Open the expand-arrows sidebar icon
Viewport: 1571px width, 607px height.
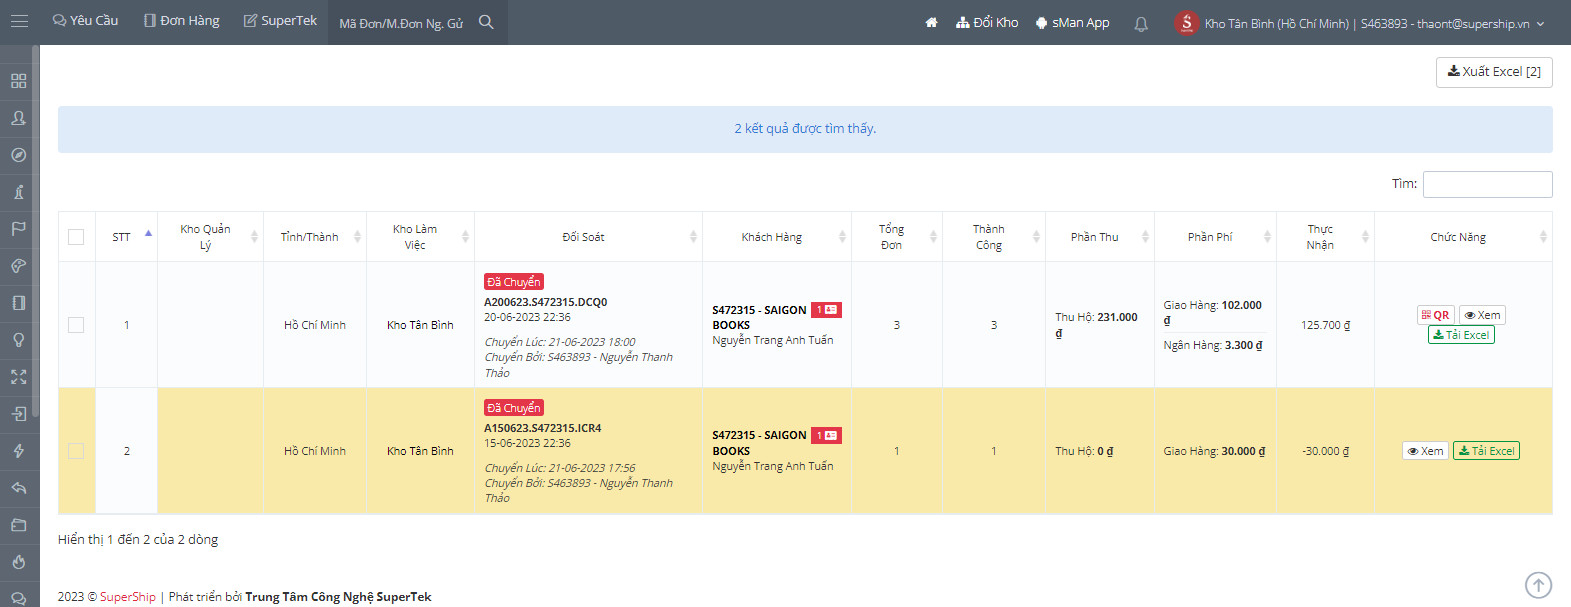pyautogui.click(x=18, y=377)
